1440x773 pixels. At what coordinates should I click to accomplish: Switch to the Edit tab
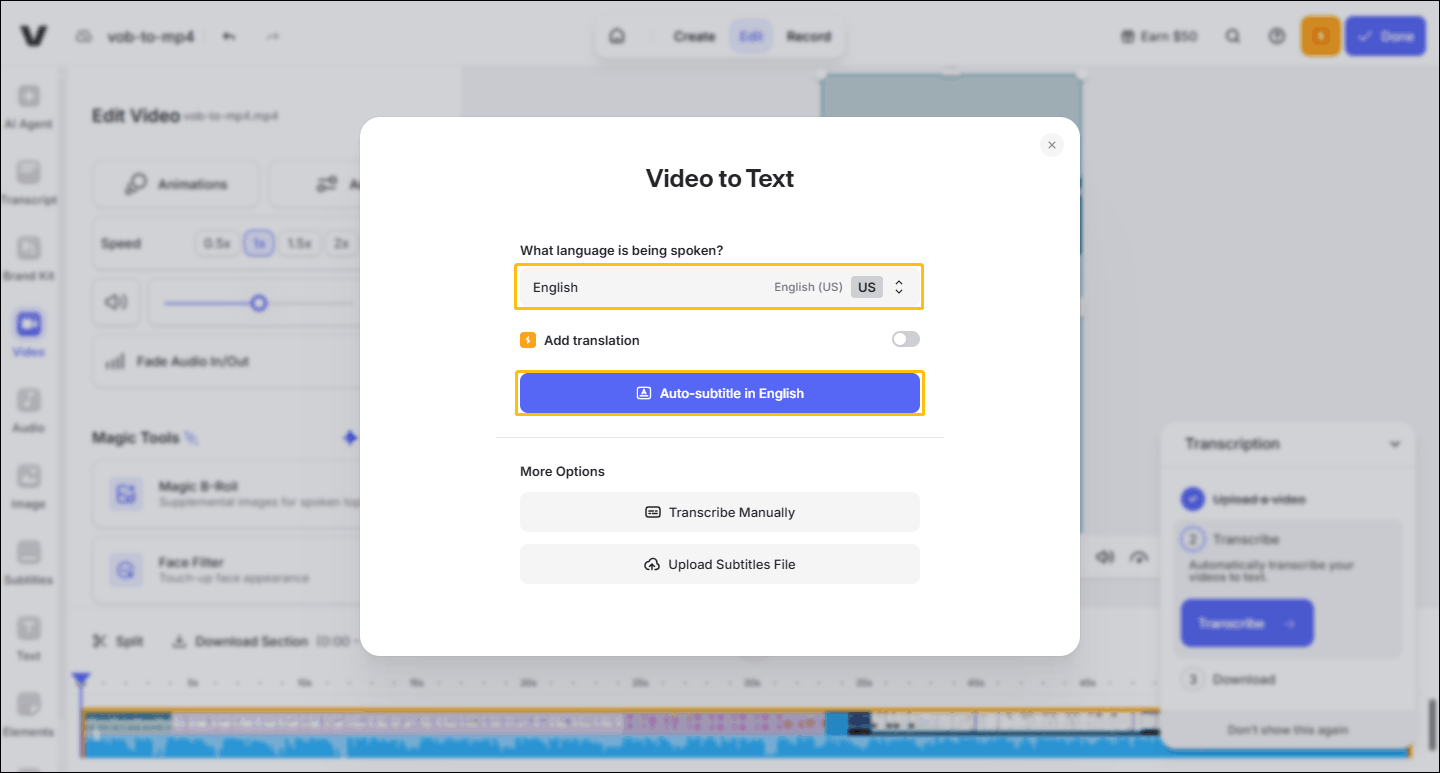click(751, 37)
